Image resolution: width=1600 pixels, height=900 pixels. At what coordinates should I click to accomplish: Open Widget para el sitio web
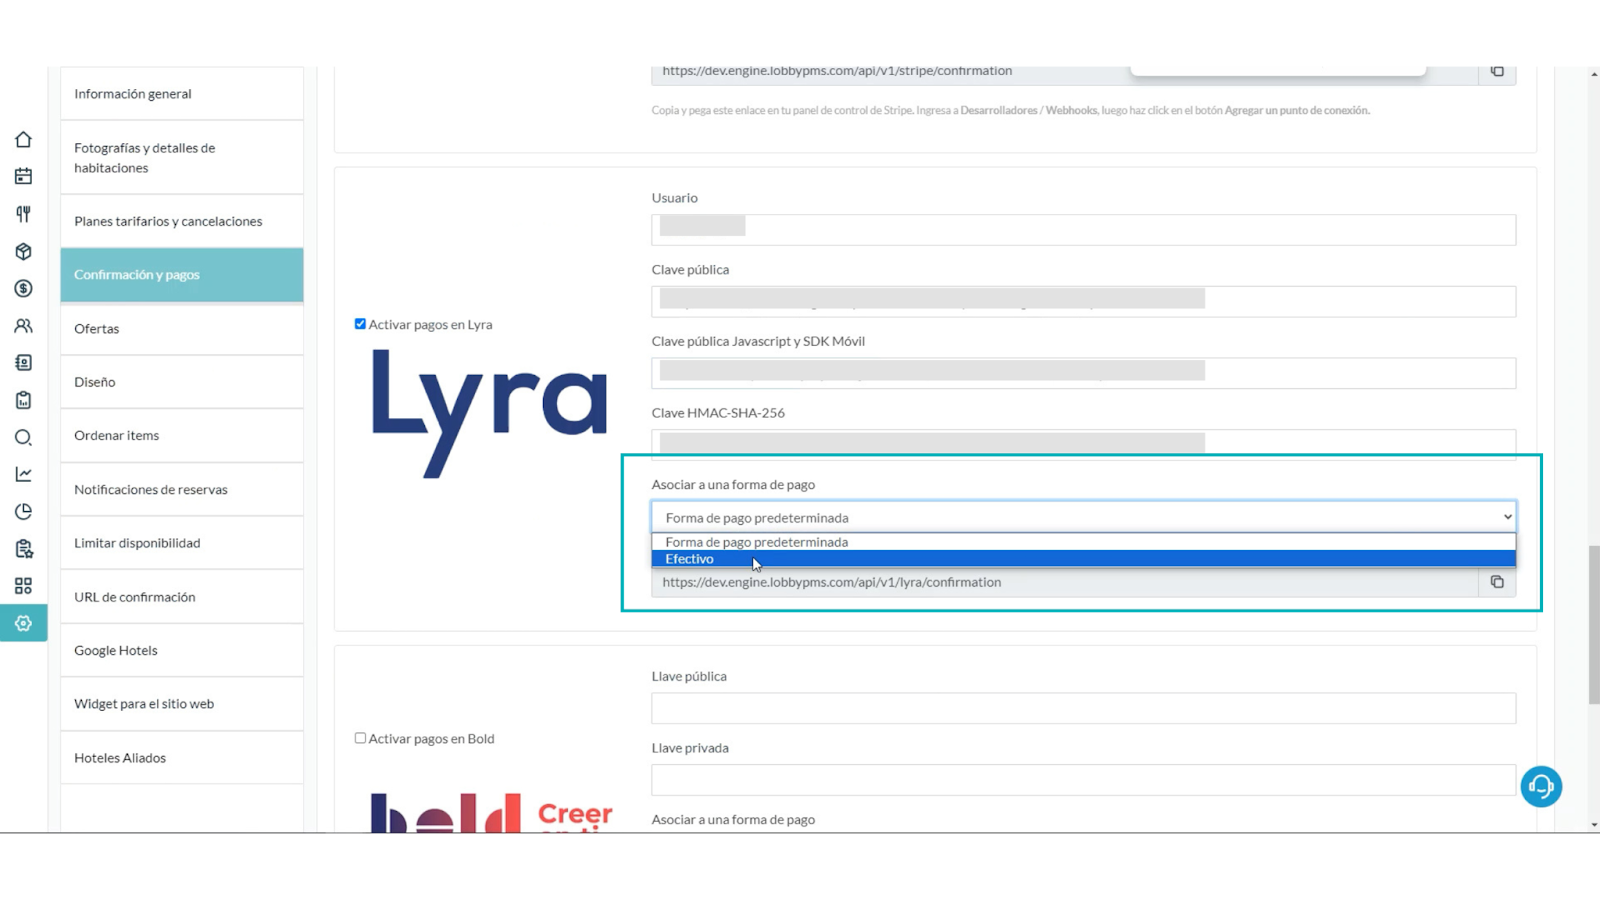tap(182, 704)
